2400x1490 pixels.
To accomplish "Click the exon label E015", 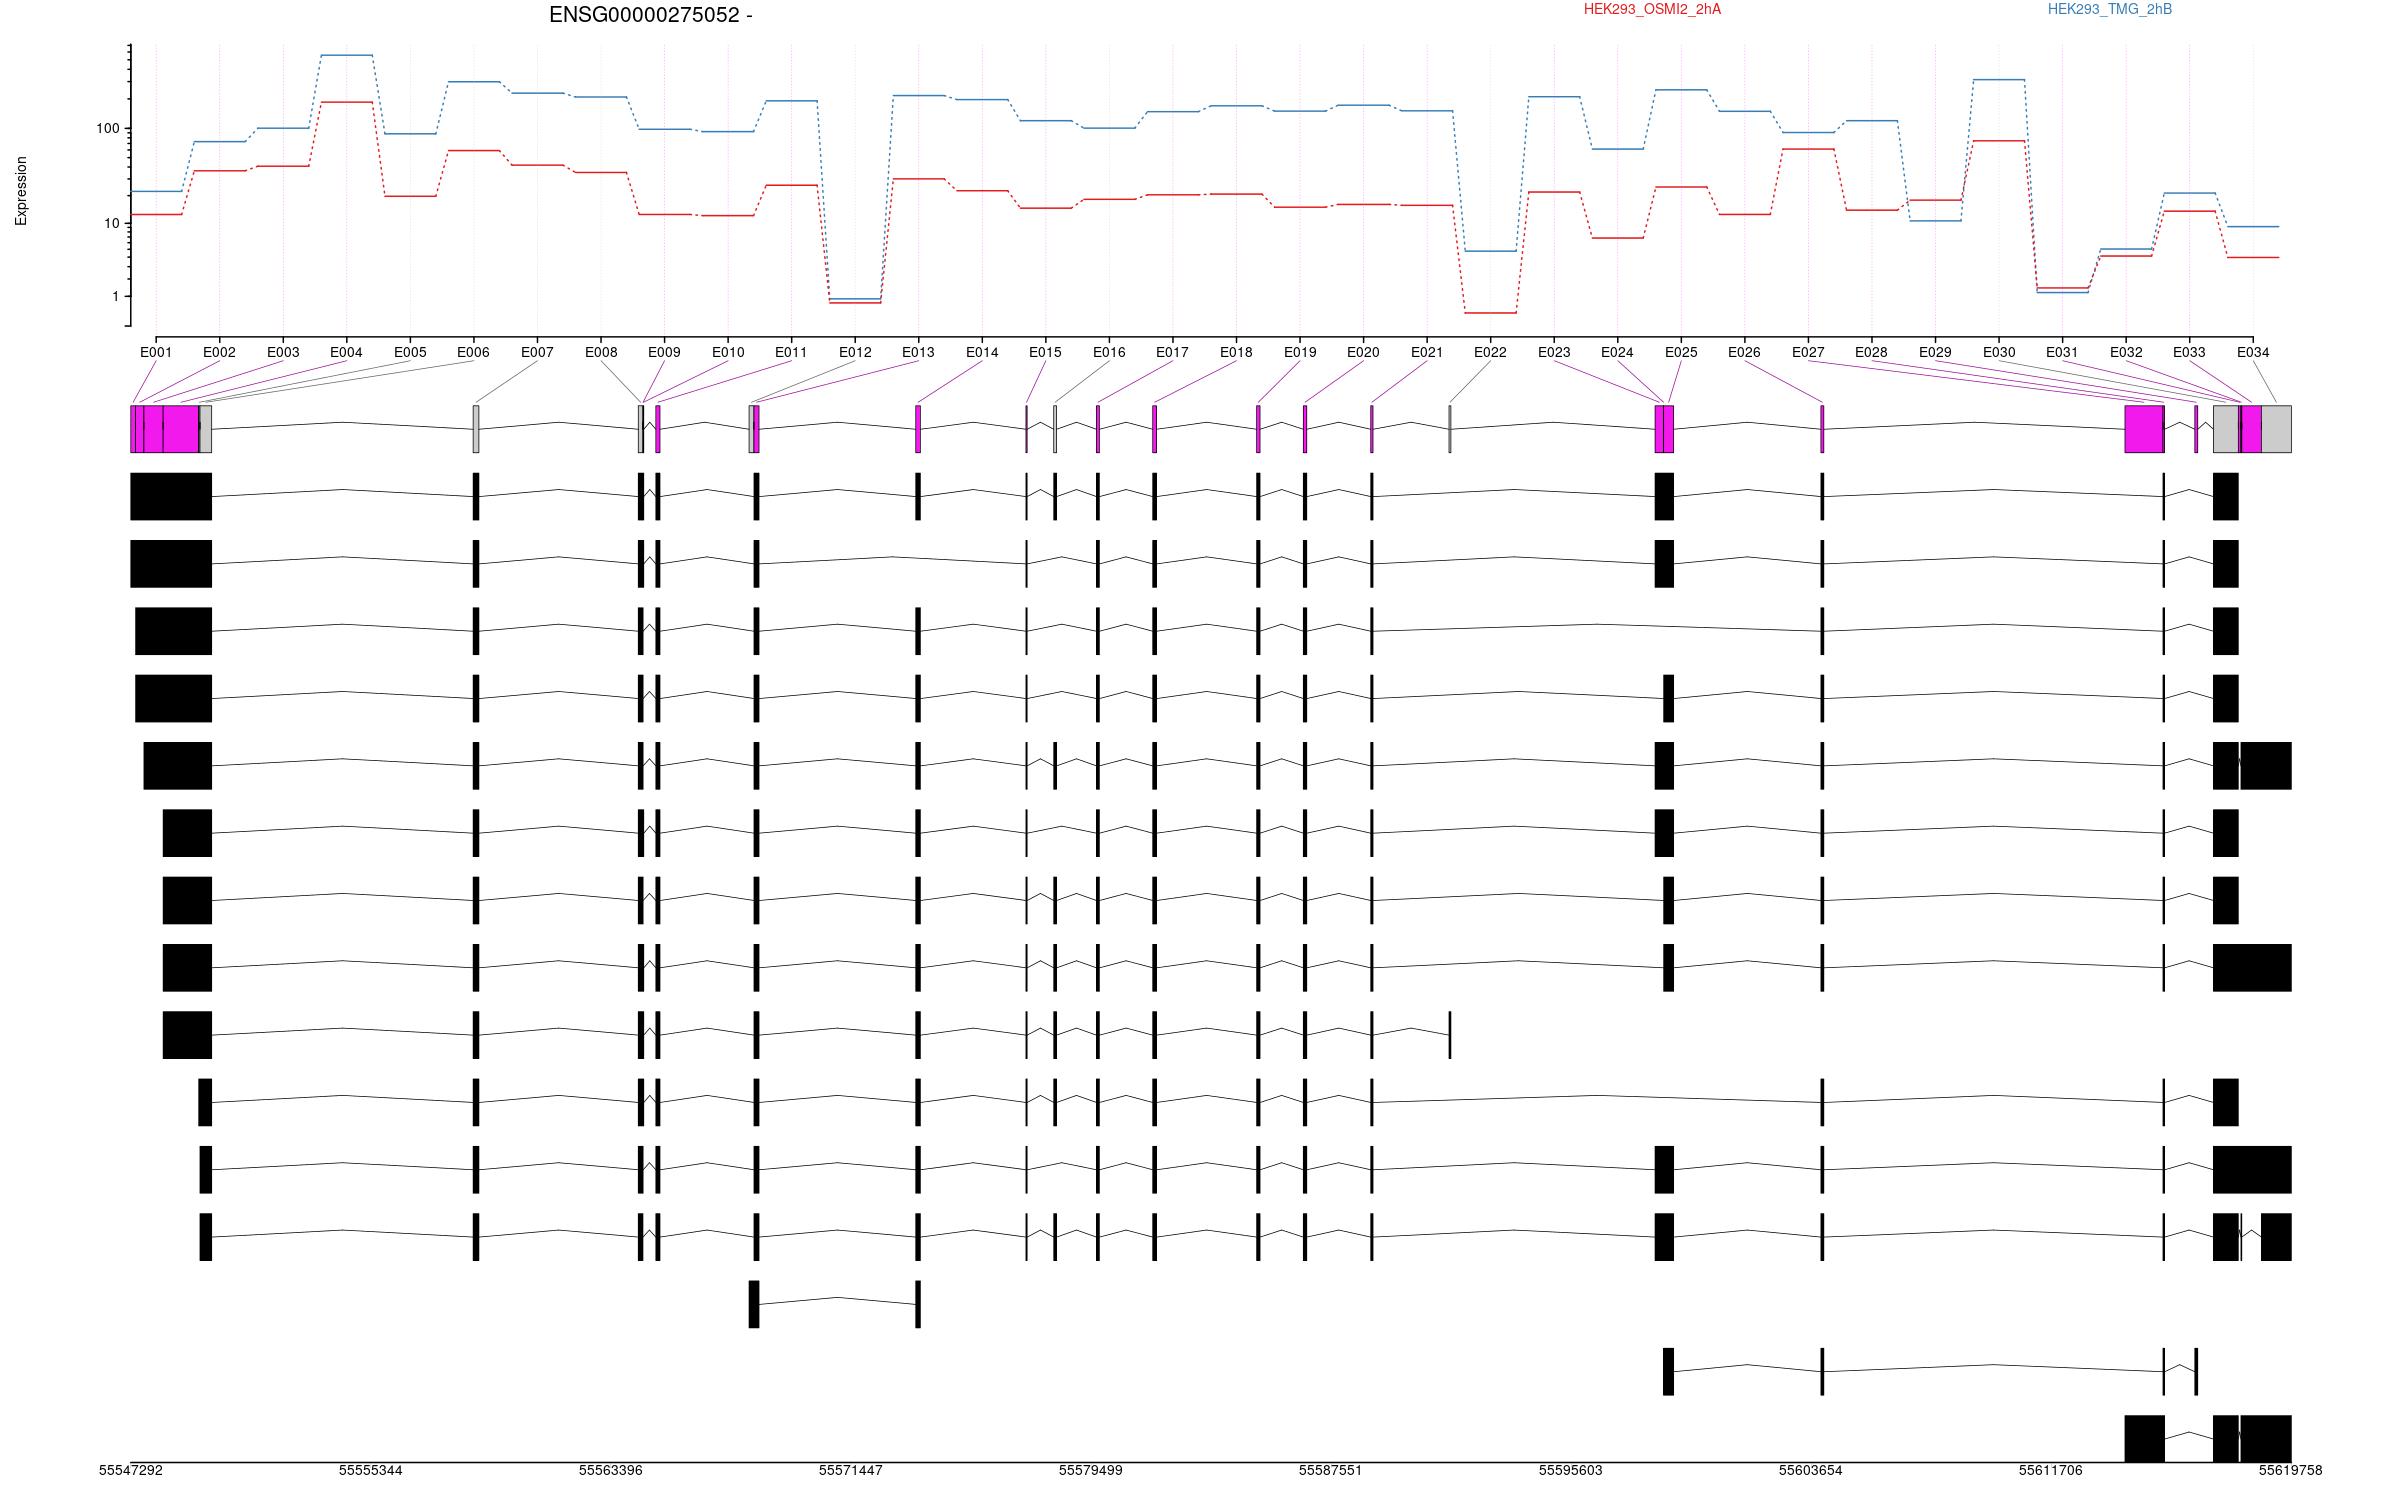I will tap(1045, 352).
